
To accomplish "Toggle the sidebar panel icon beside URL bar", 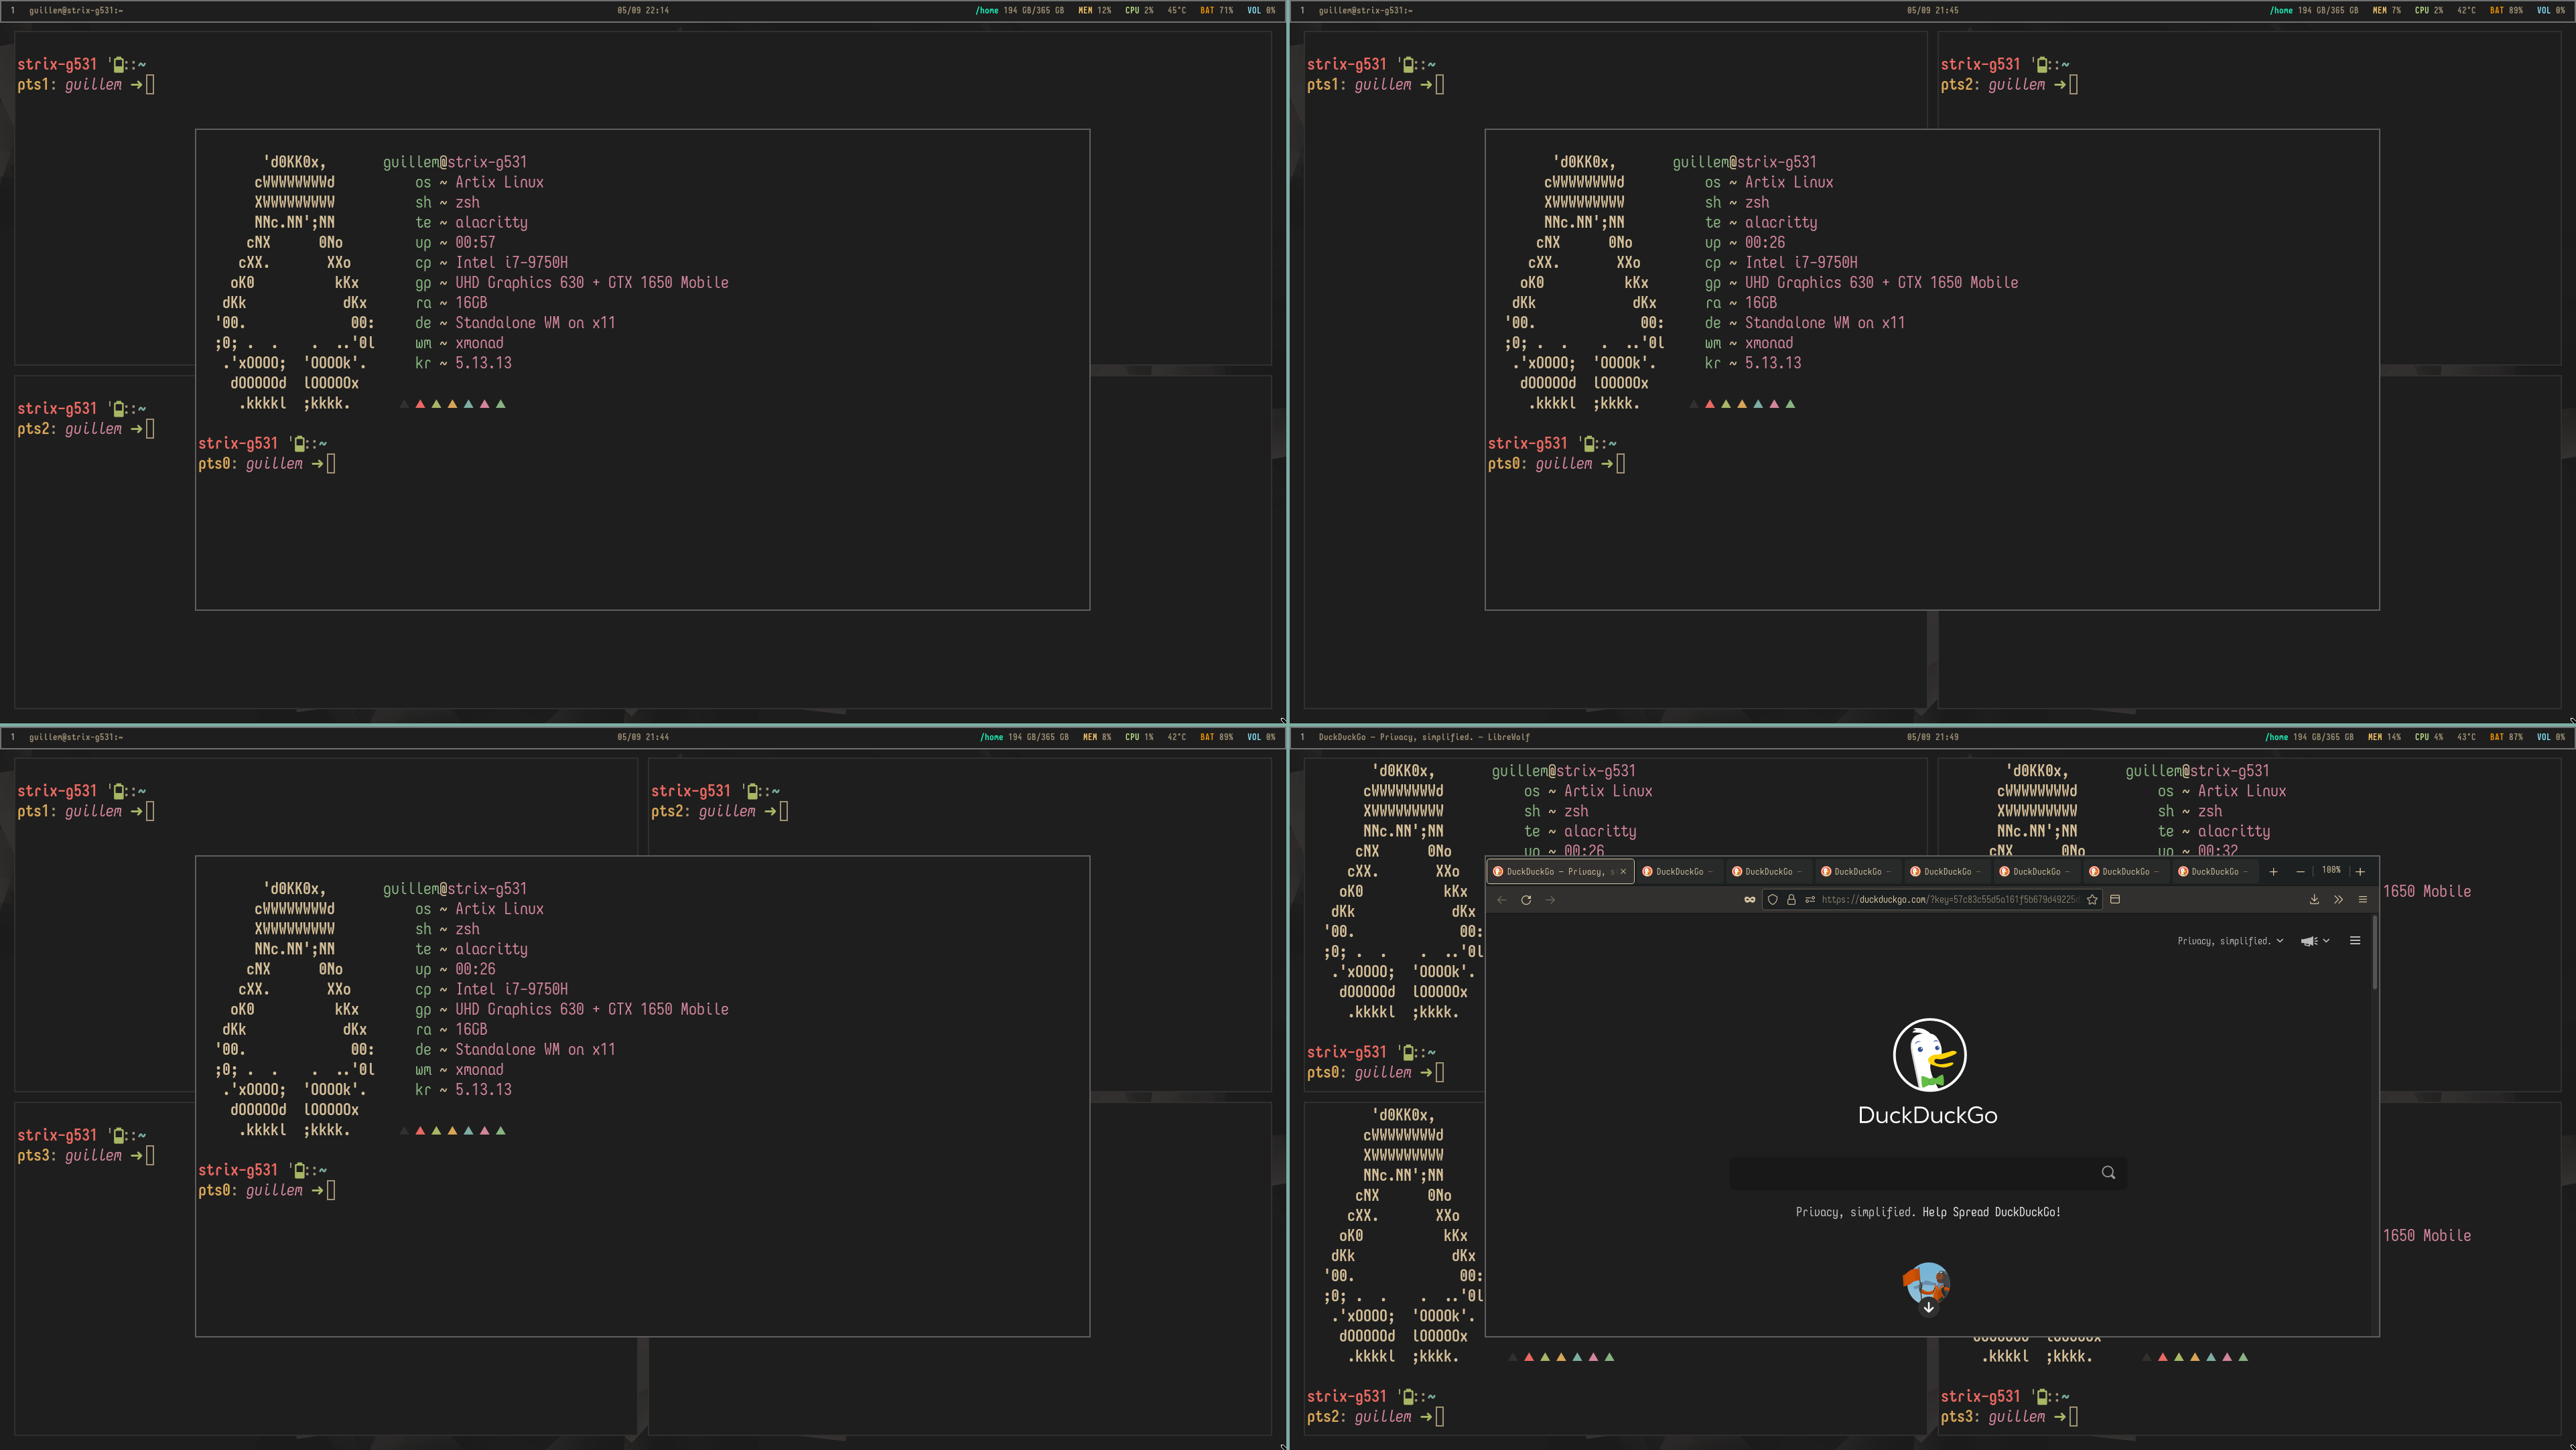I will [2115, 900].
